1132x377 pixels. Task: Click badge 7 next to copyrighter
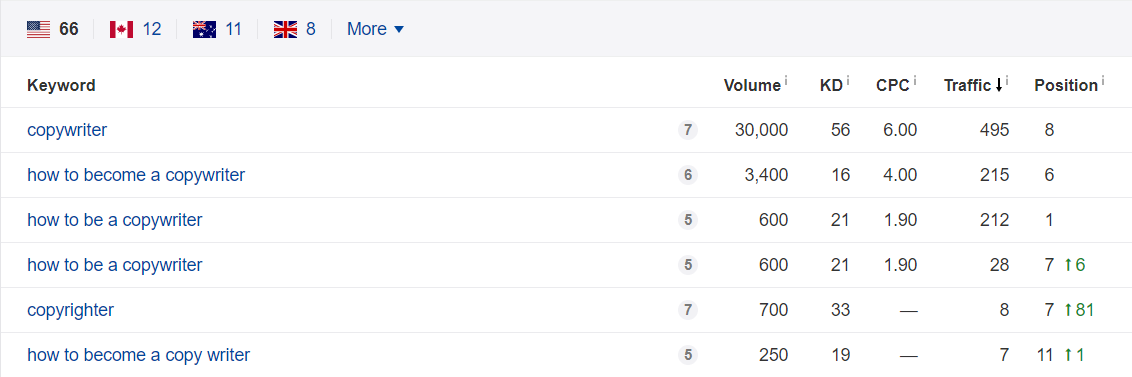688,310
